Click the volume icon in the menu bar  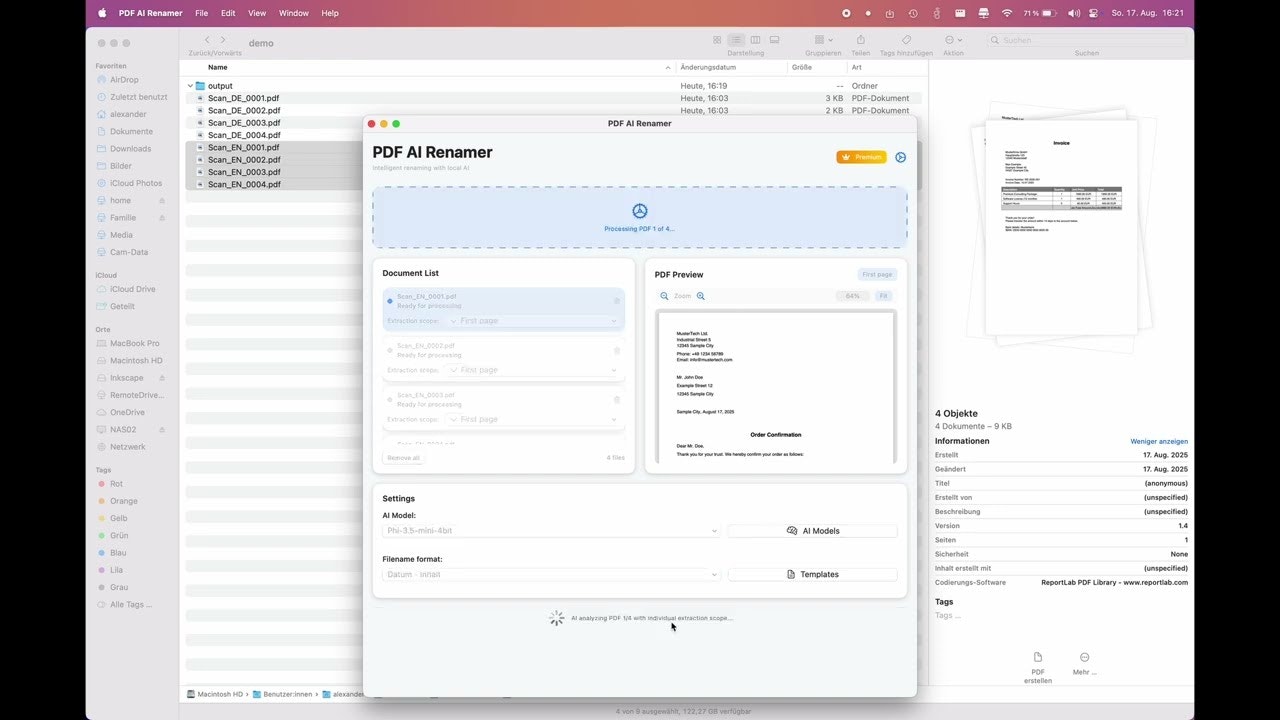point(1074,13)
